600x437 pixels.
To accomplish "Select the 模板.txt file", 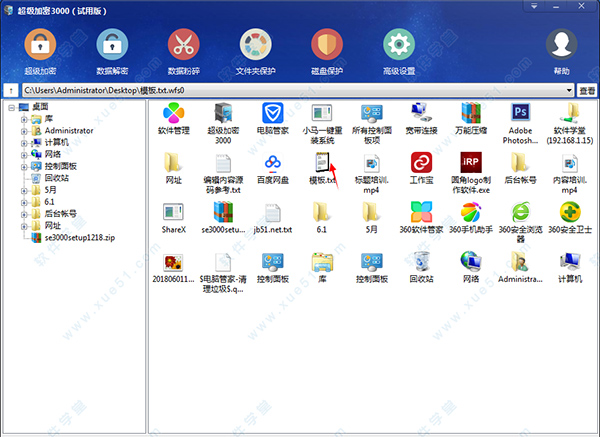I will (x=324, y=166).
